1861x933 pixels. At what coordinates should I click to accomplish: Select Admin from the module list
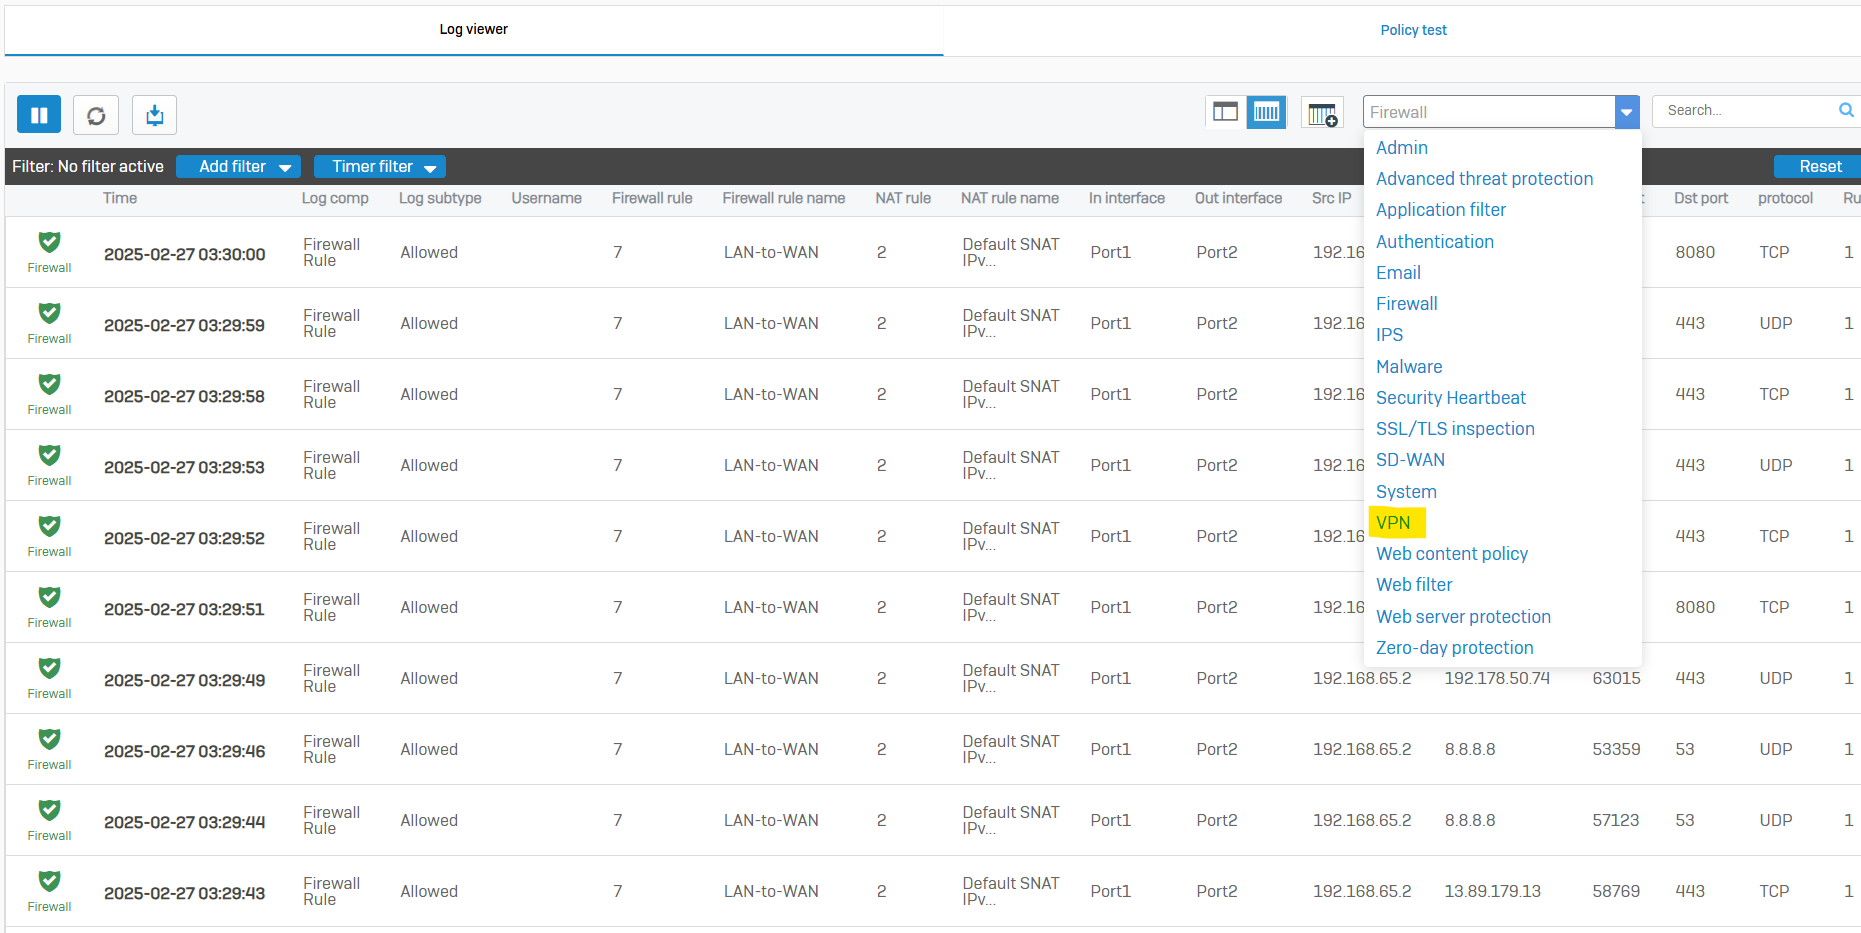tap(1402, 148)
